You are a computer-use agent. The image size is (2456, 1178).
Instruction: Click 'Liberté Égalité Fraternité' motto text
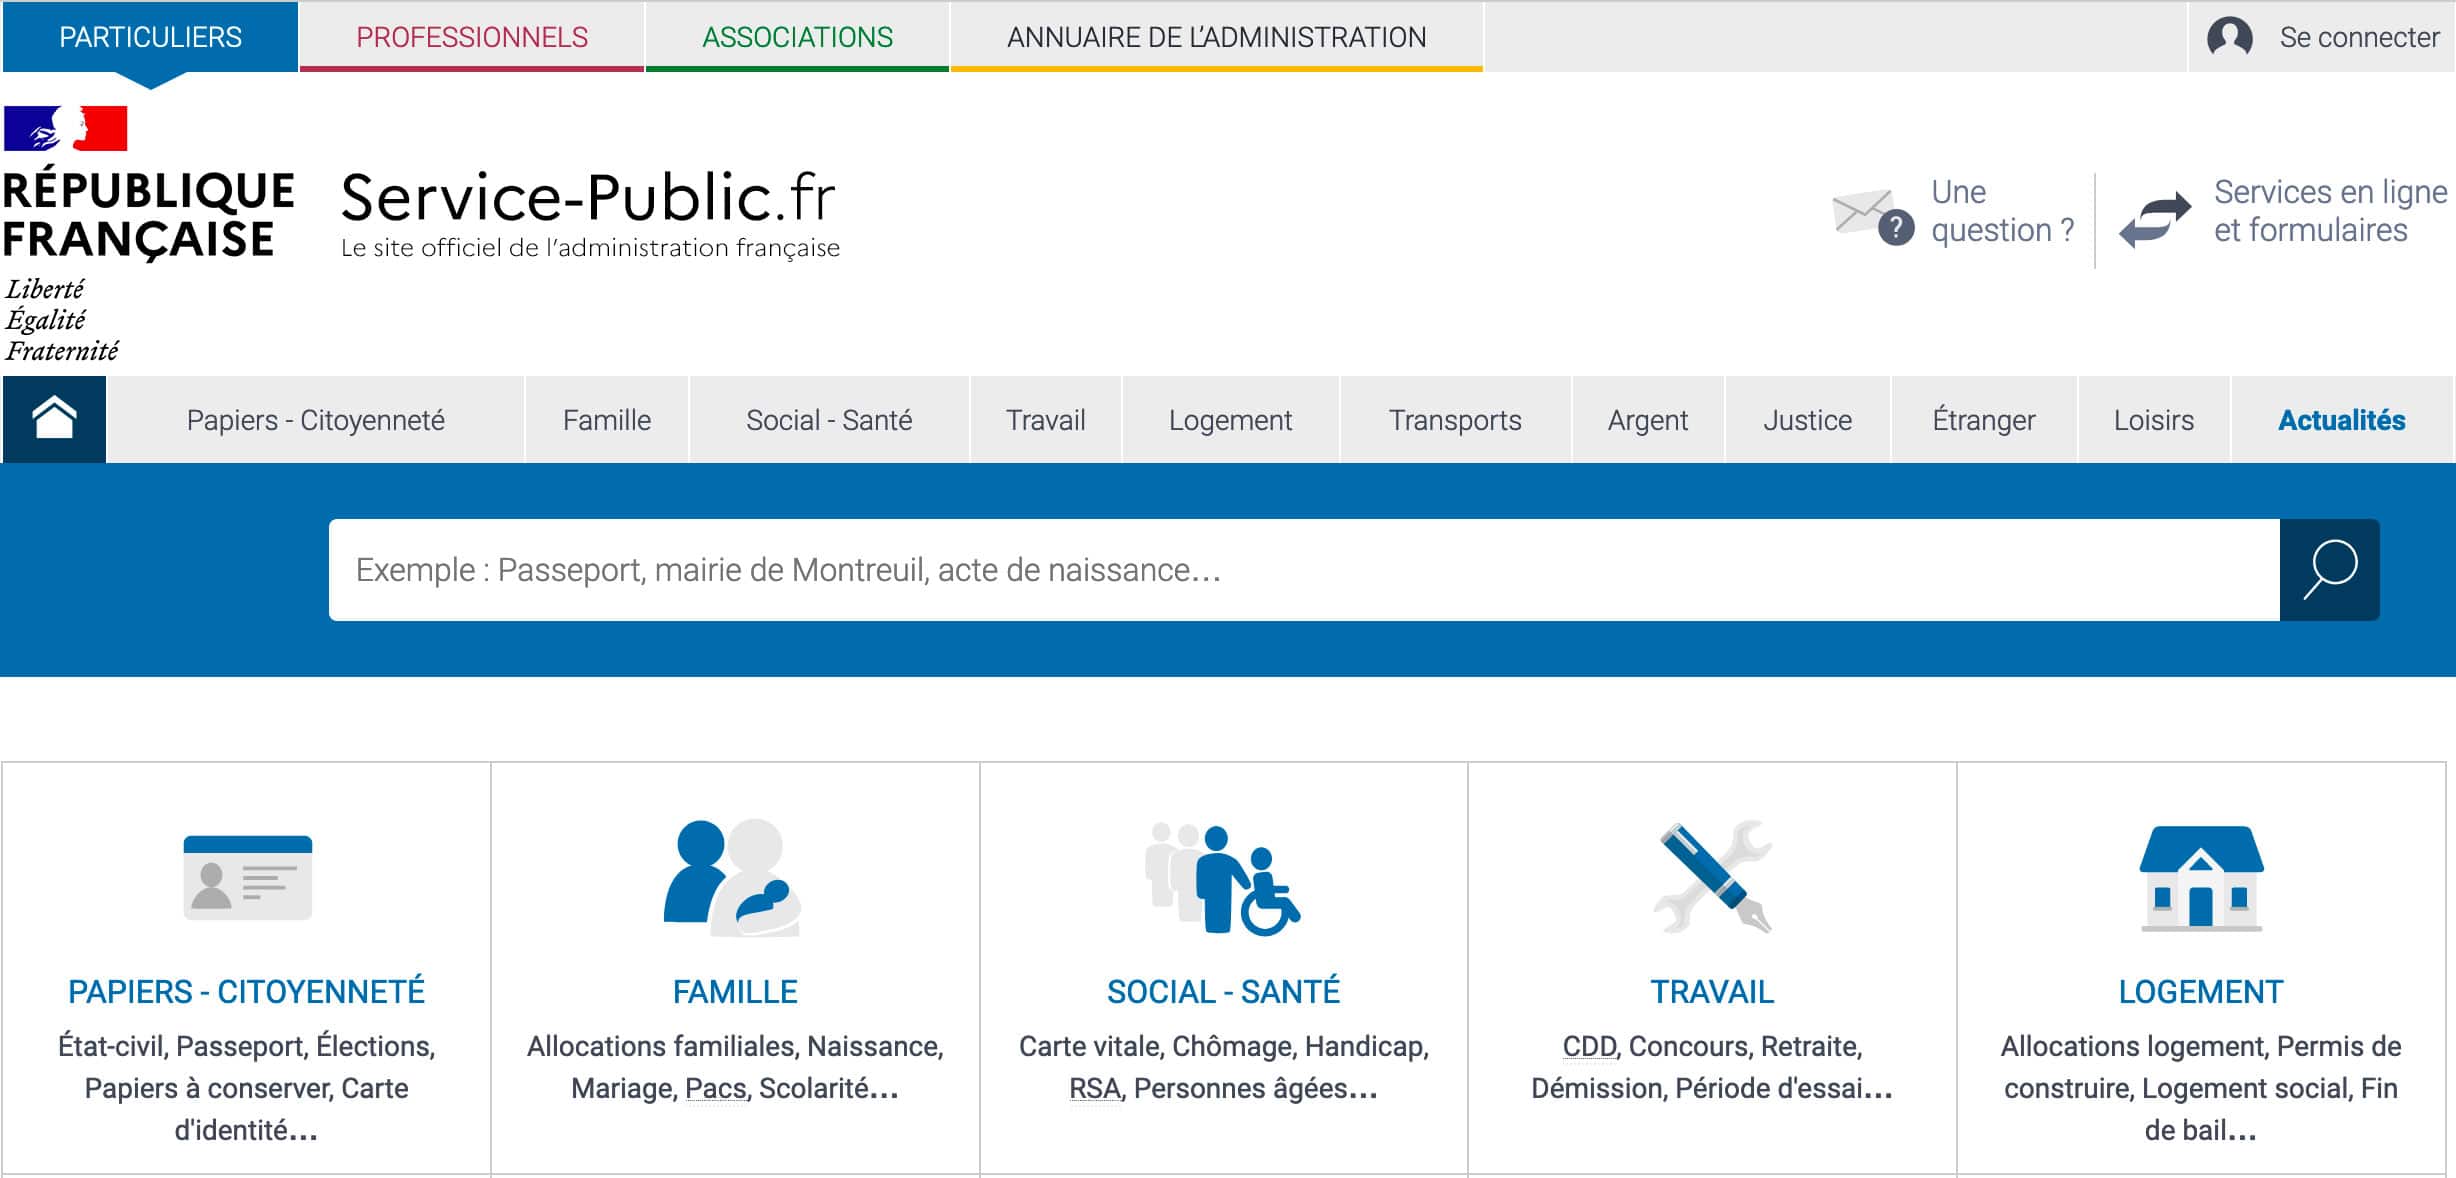pos(61,320)
